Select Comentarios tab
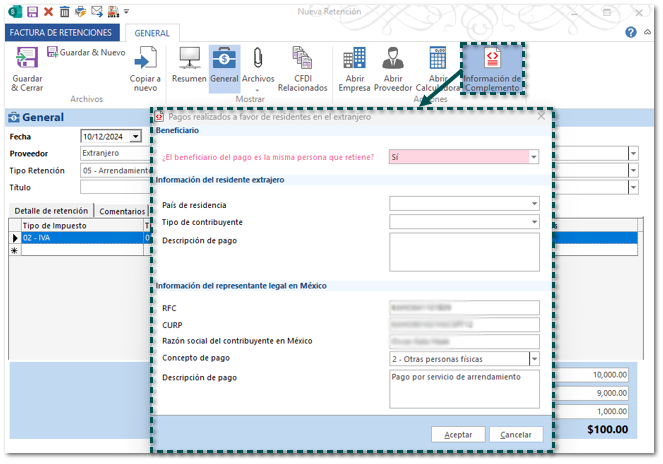 click(122, 211)
